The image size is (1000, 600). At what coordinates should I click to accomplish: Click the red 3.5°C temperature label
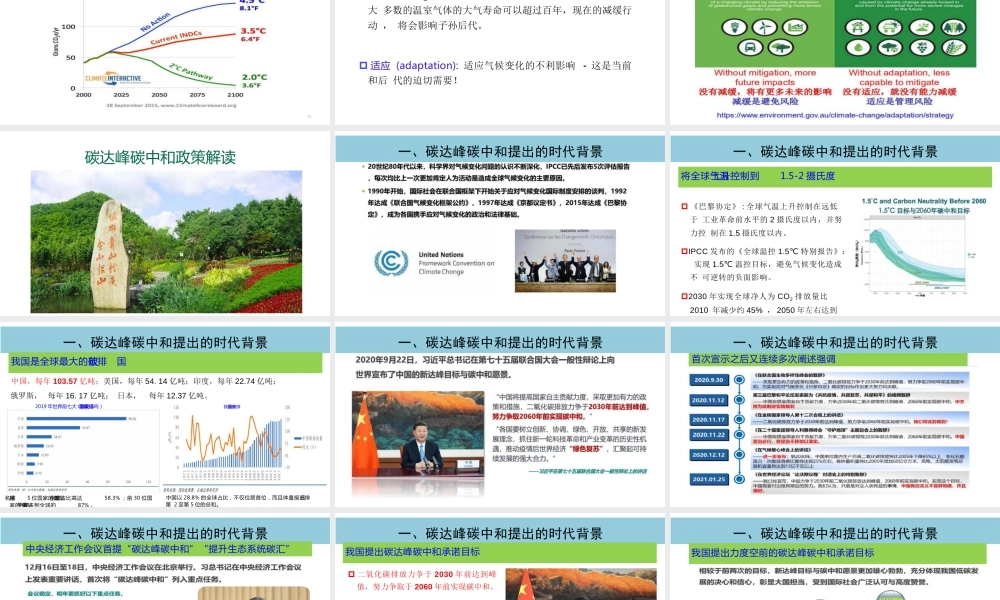click(x=253, y=31)
